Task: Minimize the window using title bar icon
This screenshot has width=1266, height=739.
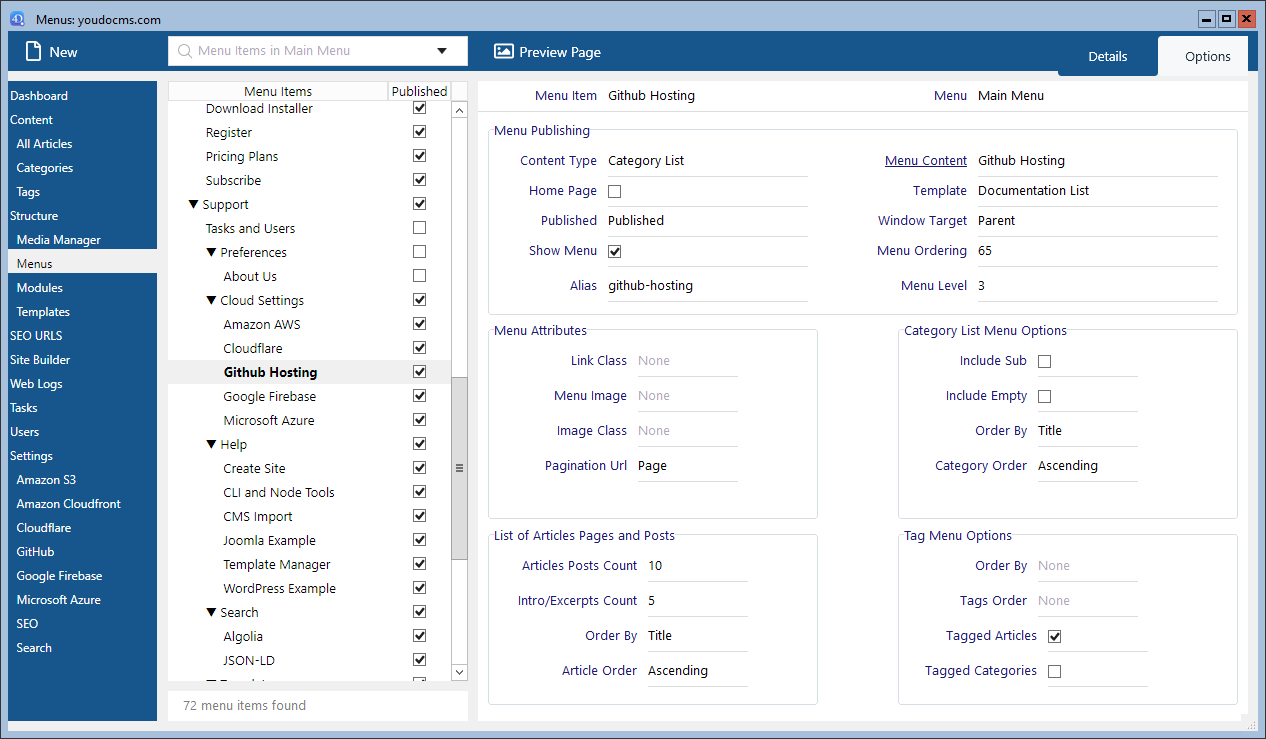Action: click(1208, 19)
